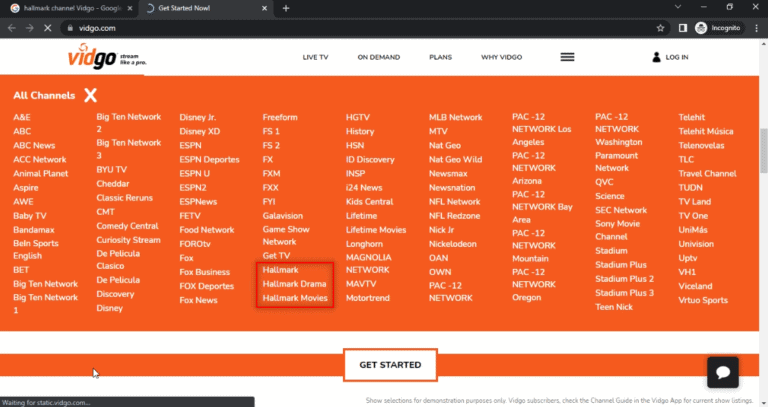Click the user icon beside LOG IN
This screenshot has width=768, height=407.
coord(656,57)
